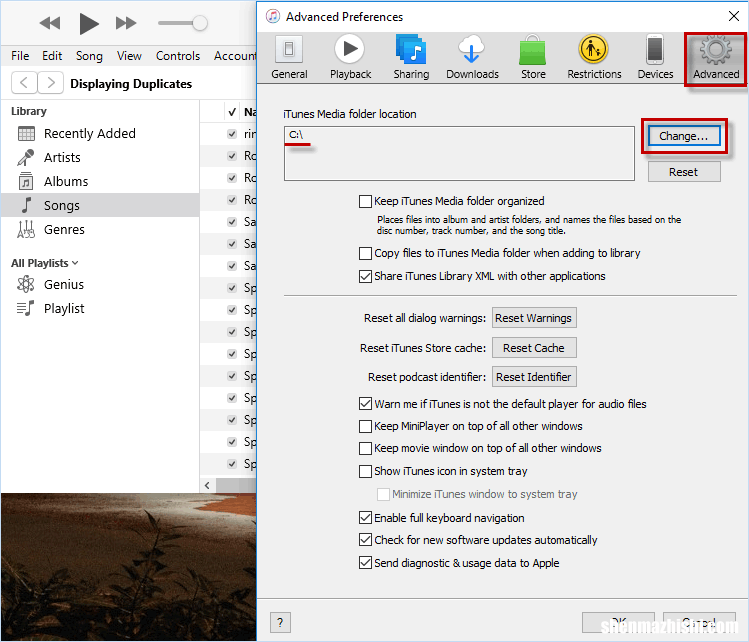Enable Keep MiniPlayer on top option

[365, 426]
